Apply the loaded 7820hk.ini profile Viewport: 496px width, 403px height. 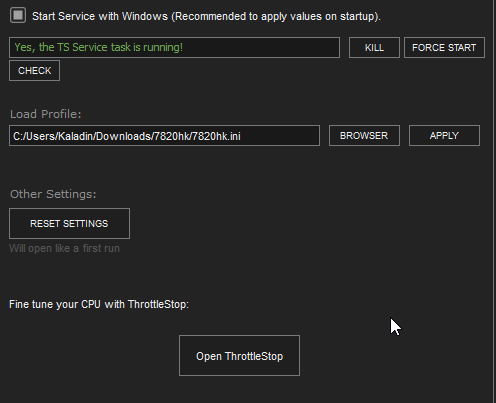point(444,136)
